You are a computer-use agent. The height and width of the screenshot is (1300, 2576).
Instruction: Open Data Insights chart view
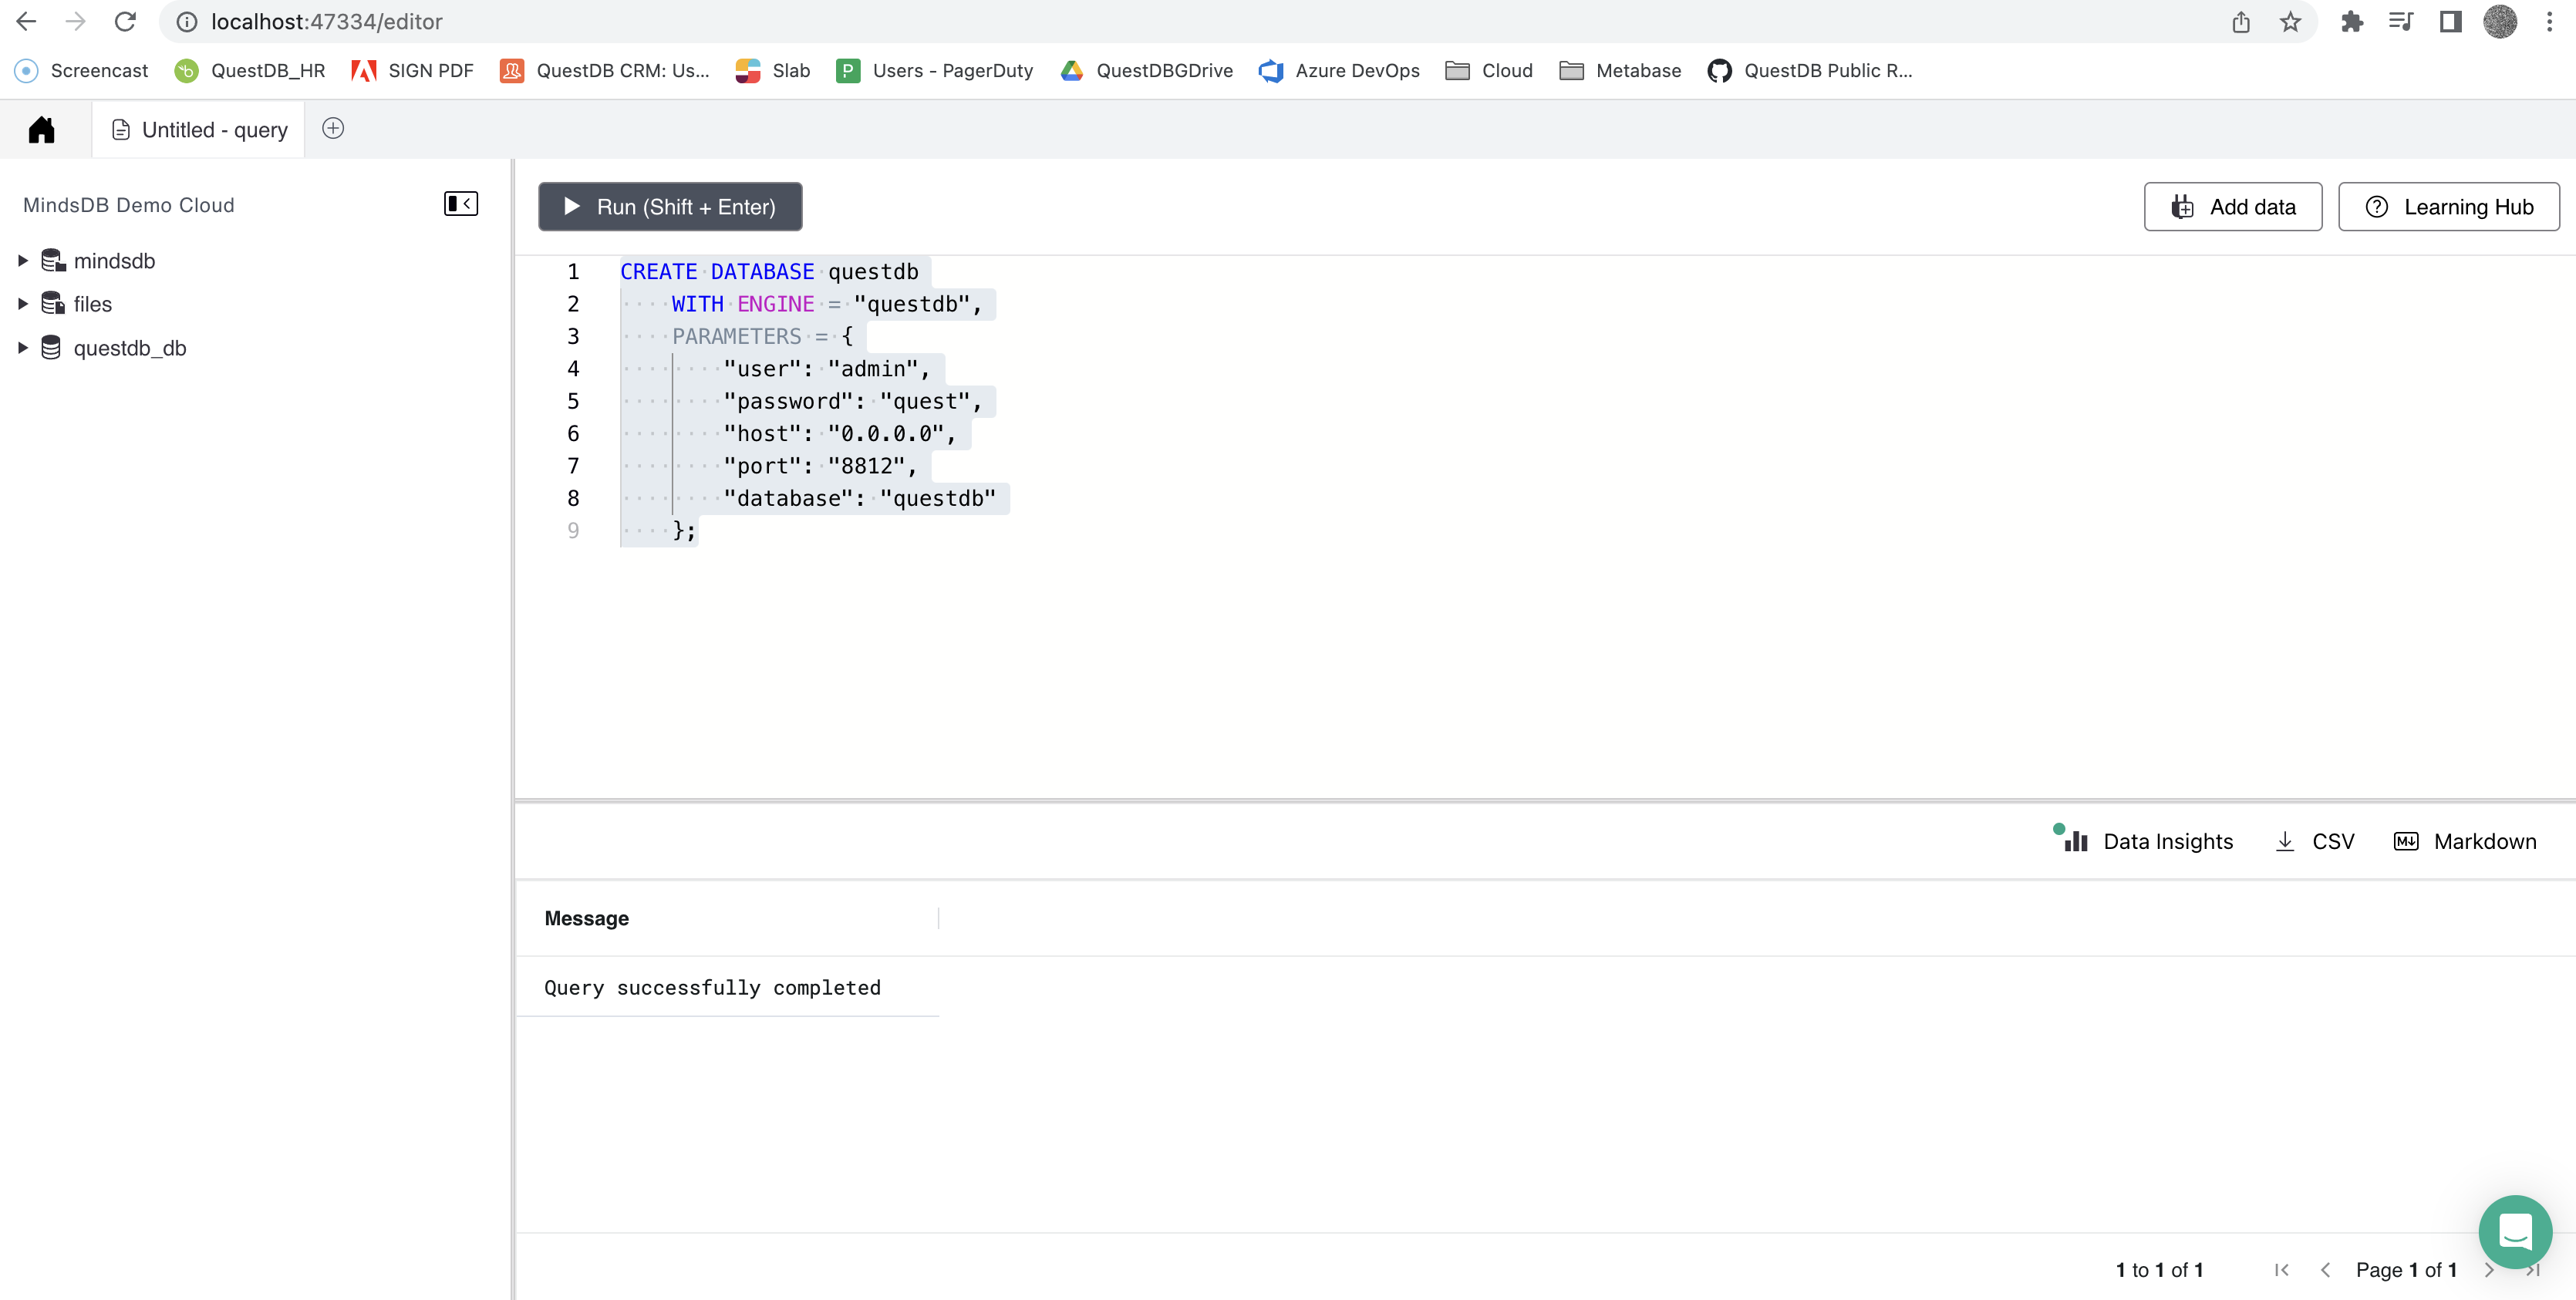[x=2144, y=841]
